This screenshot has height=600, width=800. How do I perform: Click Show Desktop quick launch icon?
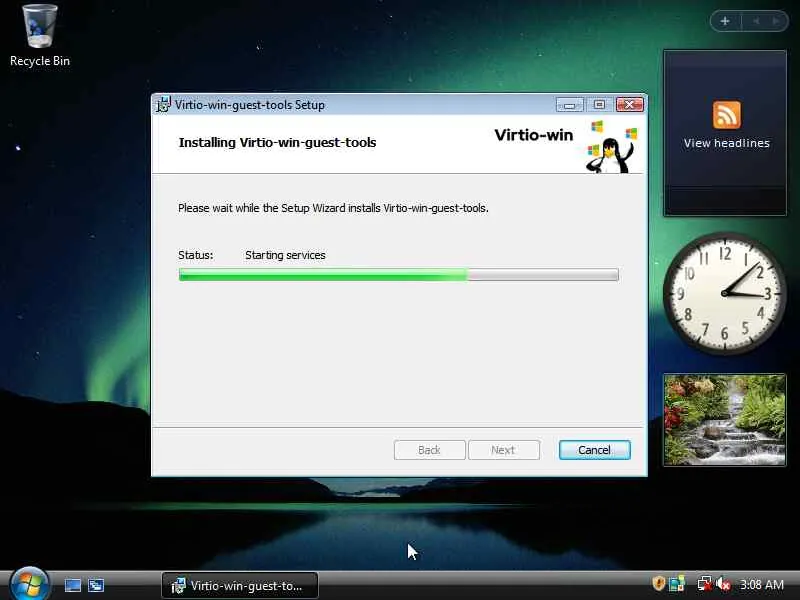point(72,585)
